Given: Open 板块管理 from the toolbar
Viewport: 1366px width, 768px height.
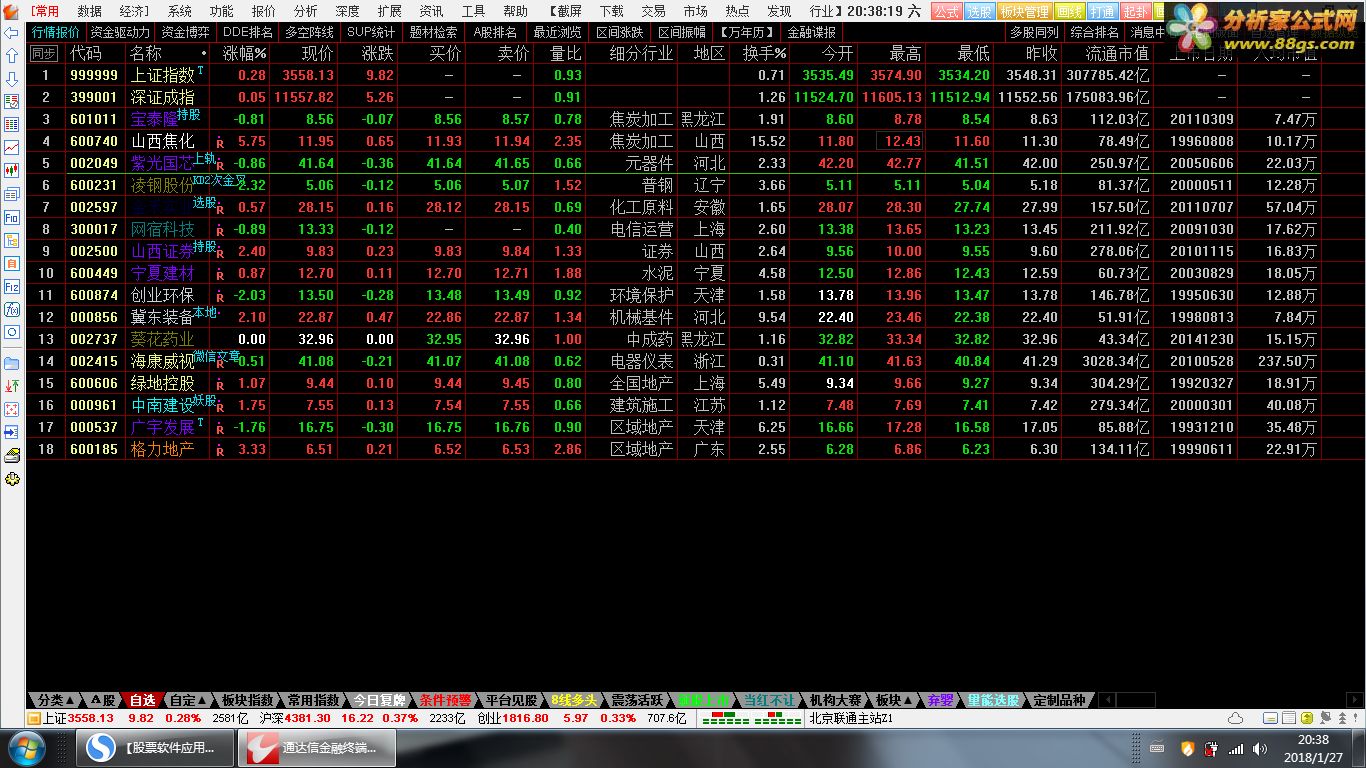Looking at the screenshot, I should [x=1025, y=11].
